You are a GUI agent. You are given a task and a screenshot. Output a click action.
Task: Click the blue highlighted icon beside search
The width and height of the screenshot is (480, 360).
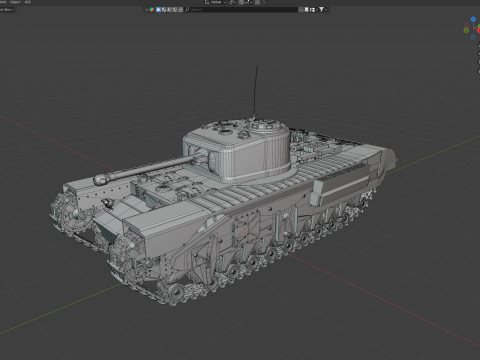pos(158,10)
